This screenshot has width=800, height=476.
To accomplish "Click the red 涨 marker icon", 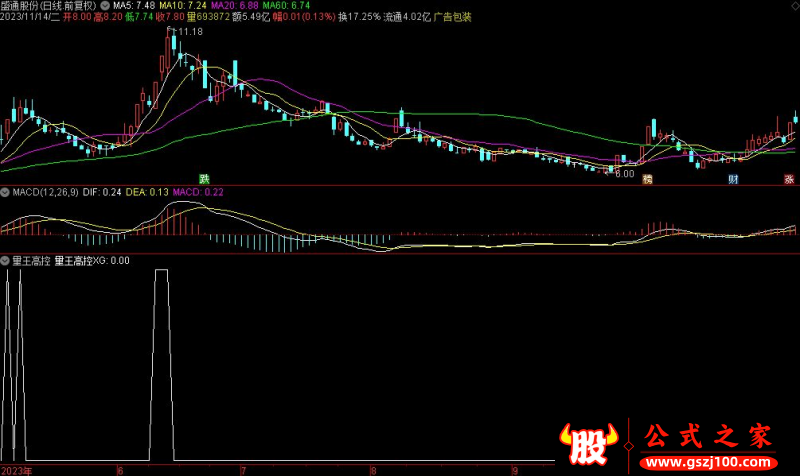I will click(789, 179).
